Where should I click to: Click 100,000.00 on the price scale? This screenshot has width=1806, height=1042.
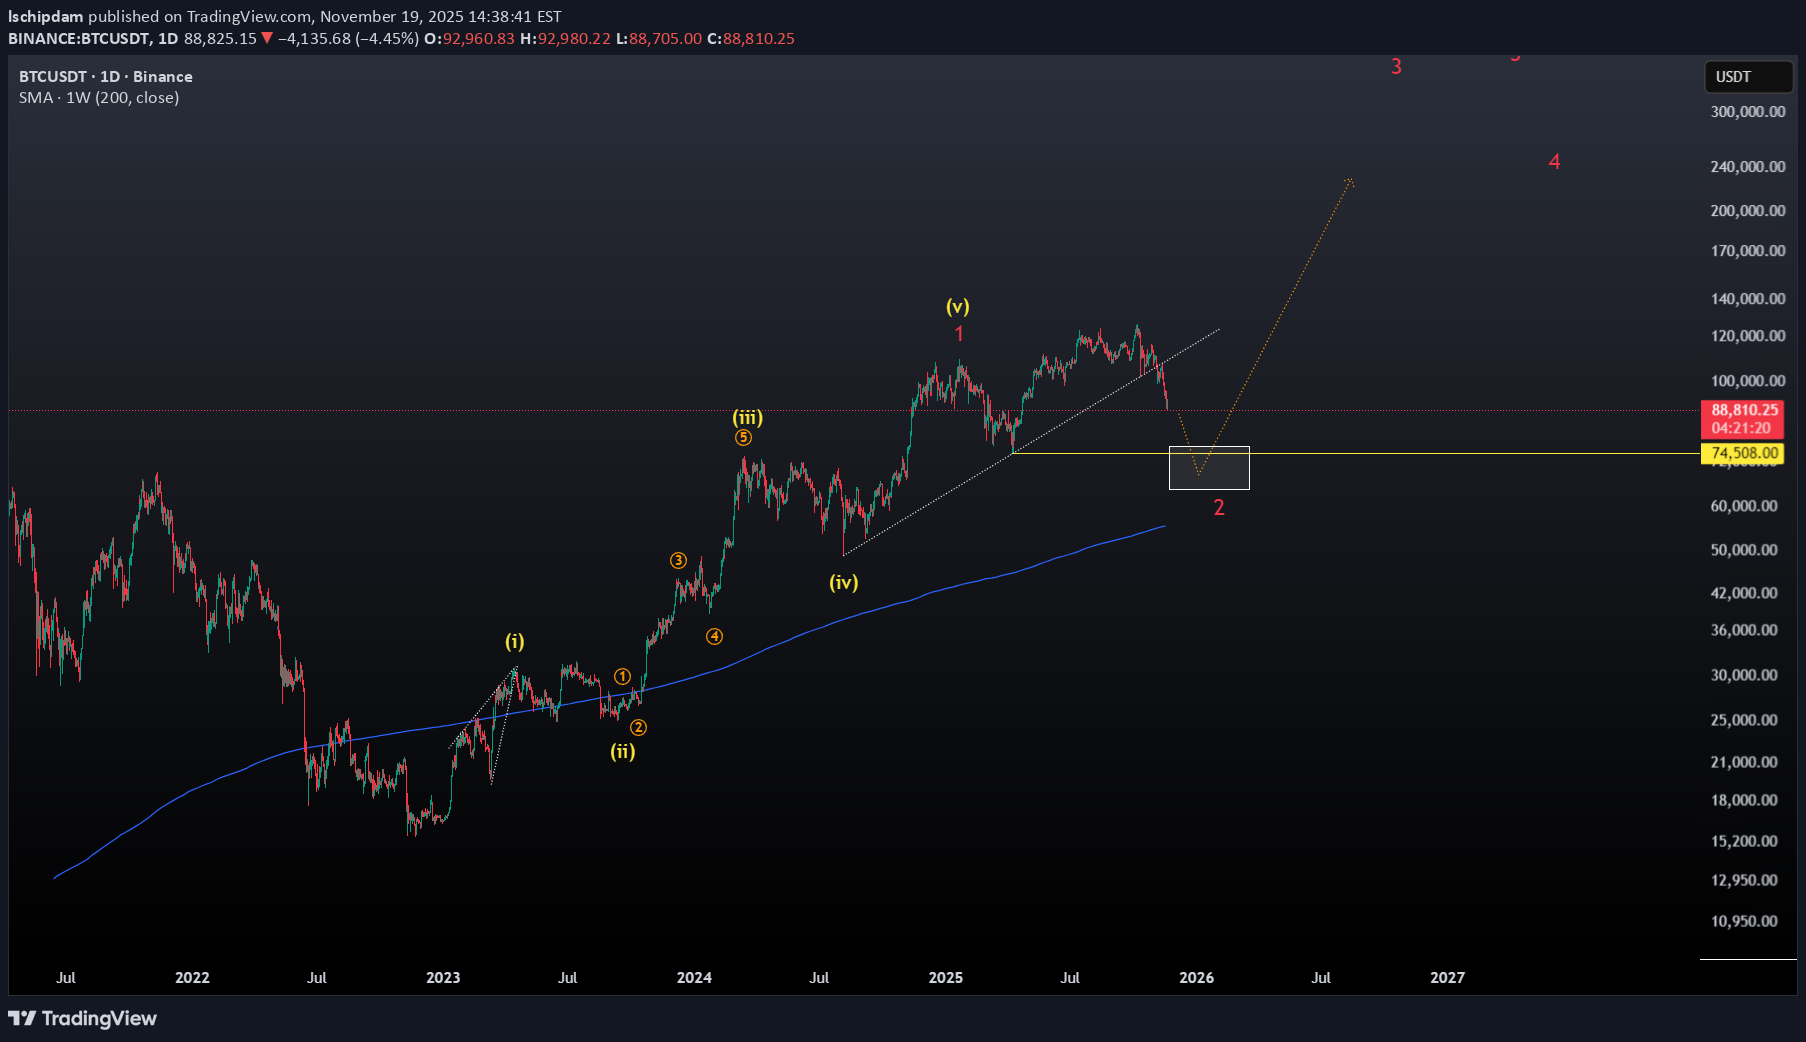pos(1747,381)
